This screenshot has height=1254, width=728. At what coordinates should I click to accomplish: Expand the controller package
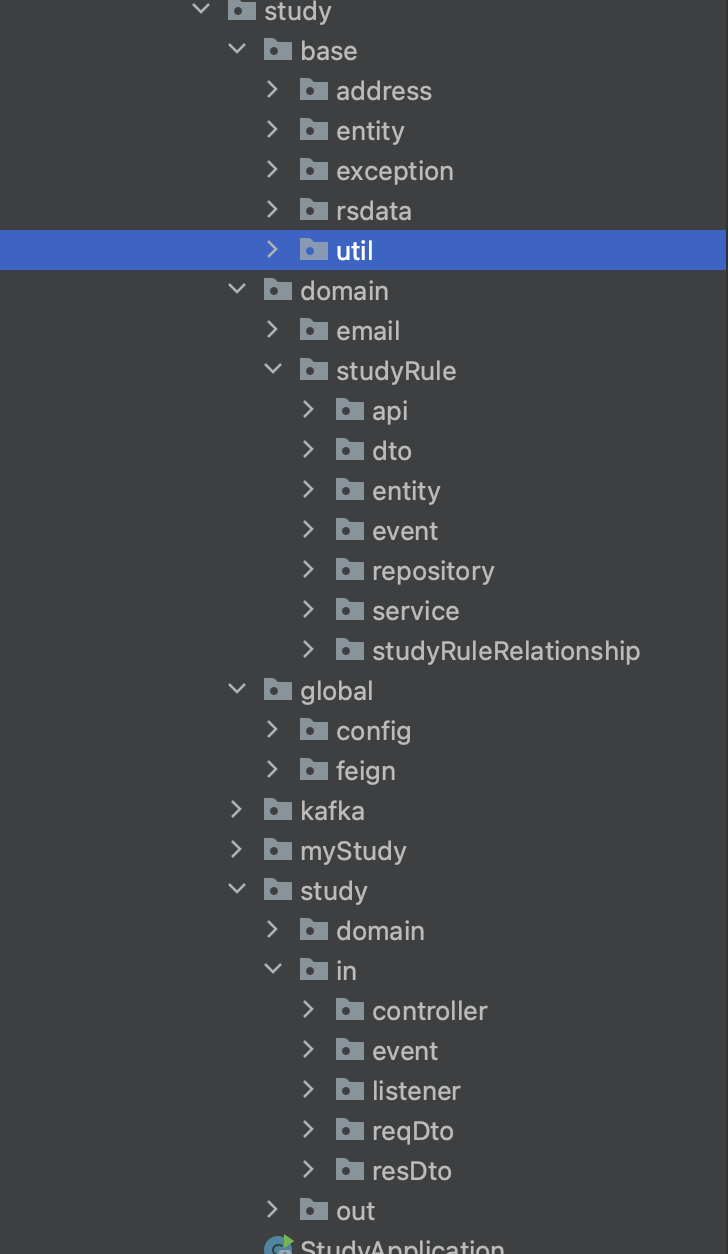point(309,1009)
